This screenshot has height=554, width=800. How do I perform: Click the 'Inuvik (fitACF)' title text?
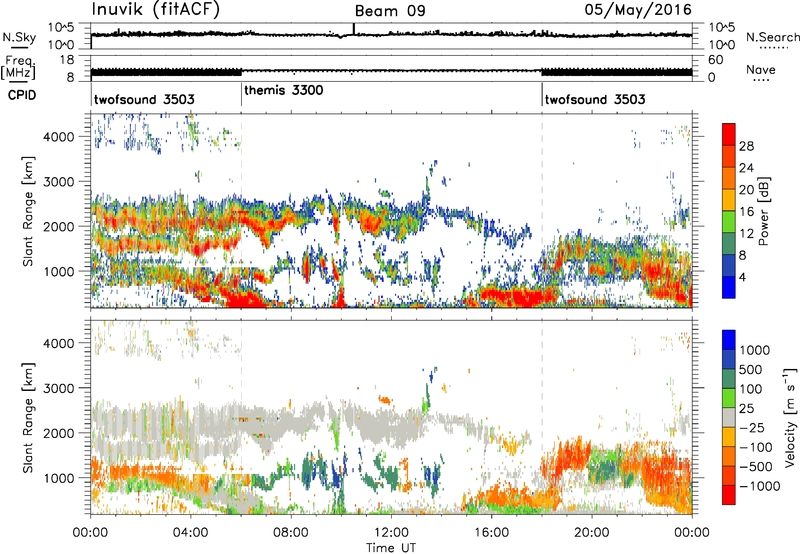(x=156, y=10)
